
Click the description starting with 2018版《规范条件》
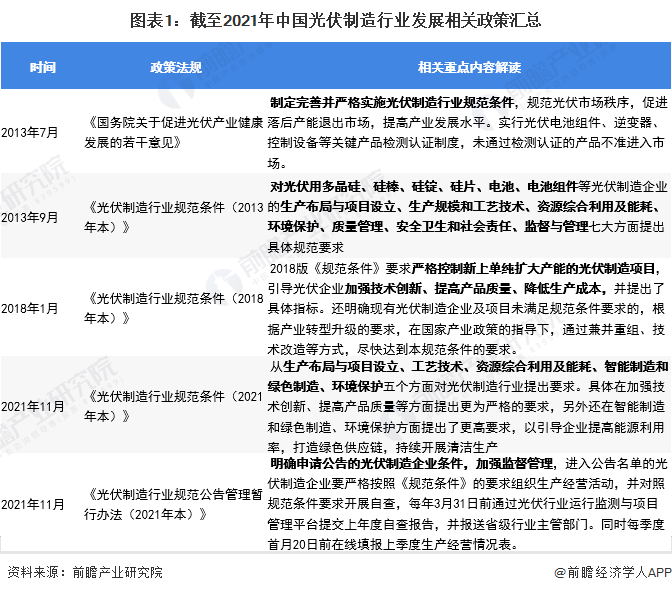coord(467,308)
